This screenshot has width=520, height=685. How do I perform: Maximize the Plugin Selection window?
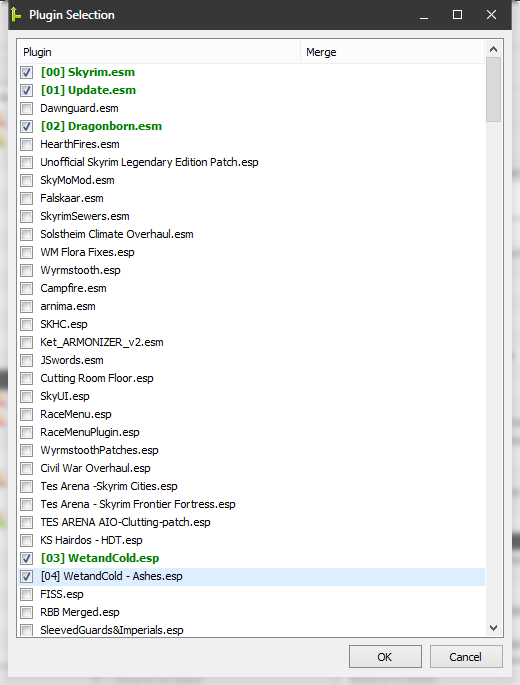point(457,15)
